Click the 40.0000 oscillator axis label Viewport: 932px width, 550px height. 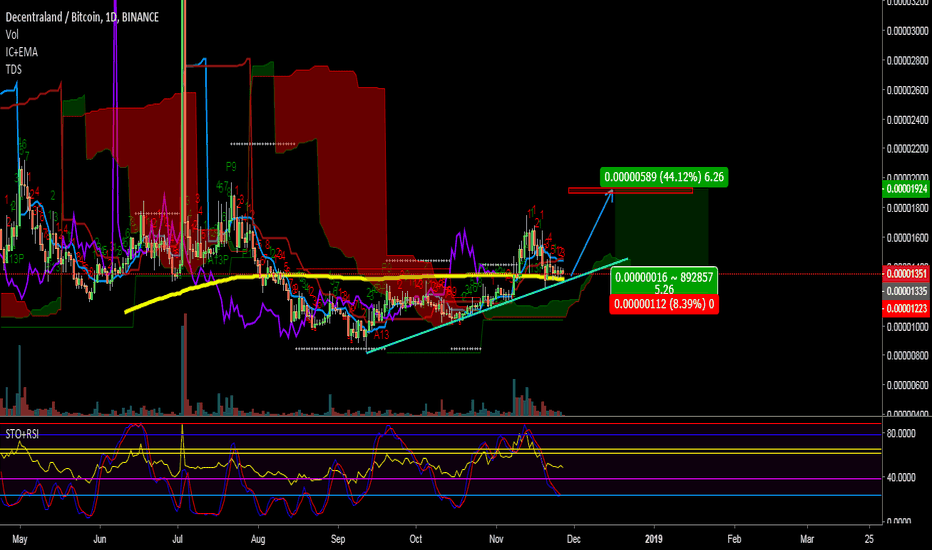point(901,477)
